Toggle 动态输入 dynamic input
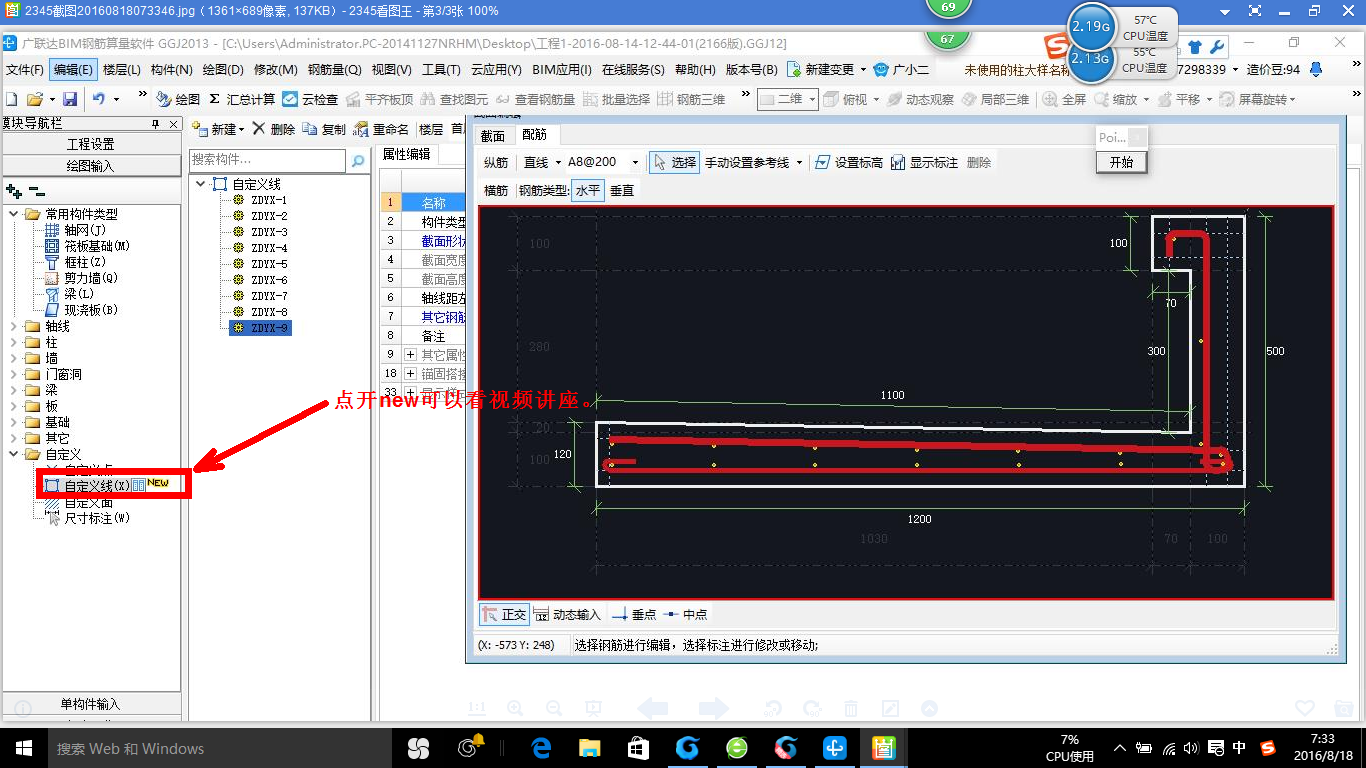The width and height of the screenshot is (1366, 768). [x=568, y=614]
